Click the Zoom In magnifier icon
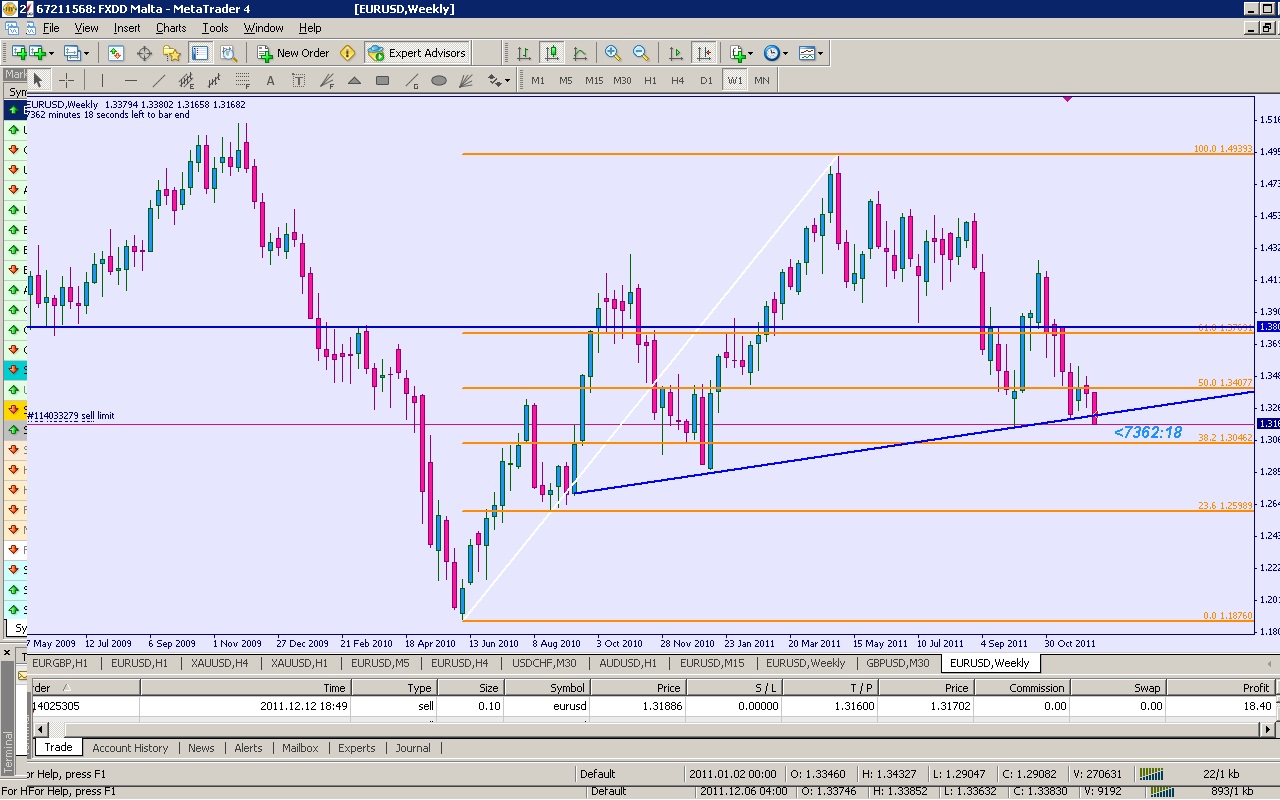 point(612,53)
